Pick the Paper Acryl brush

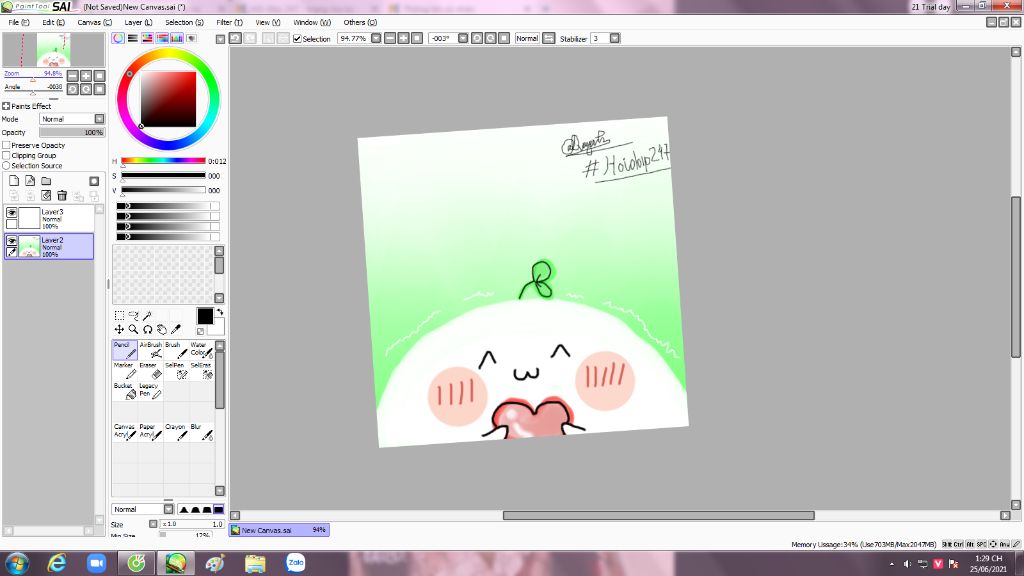150,432
